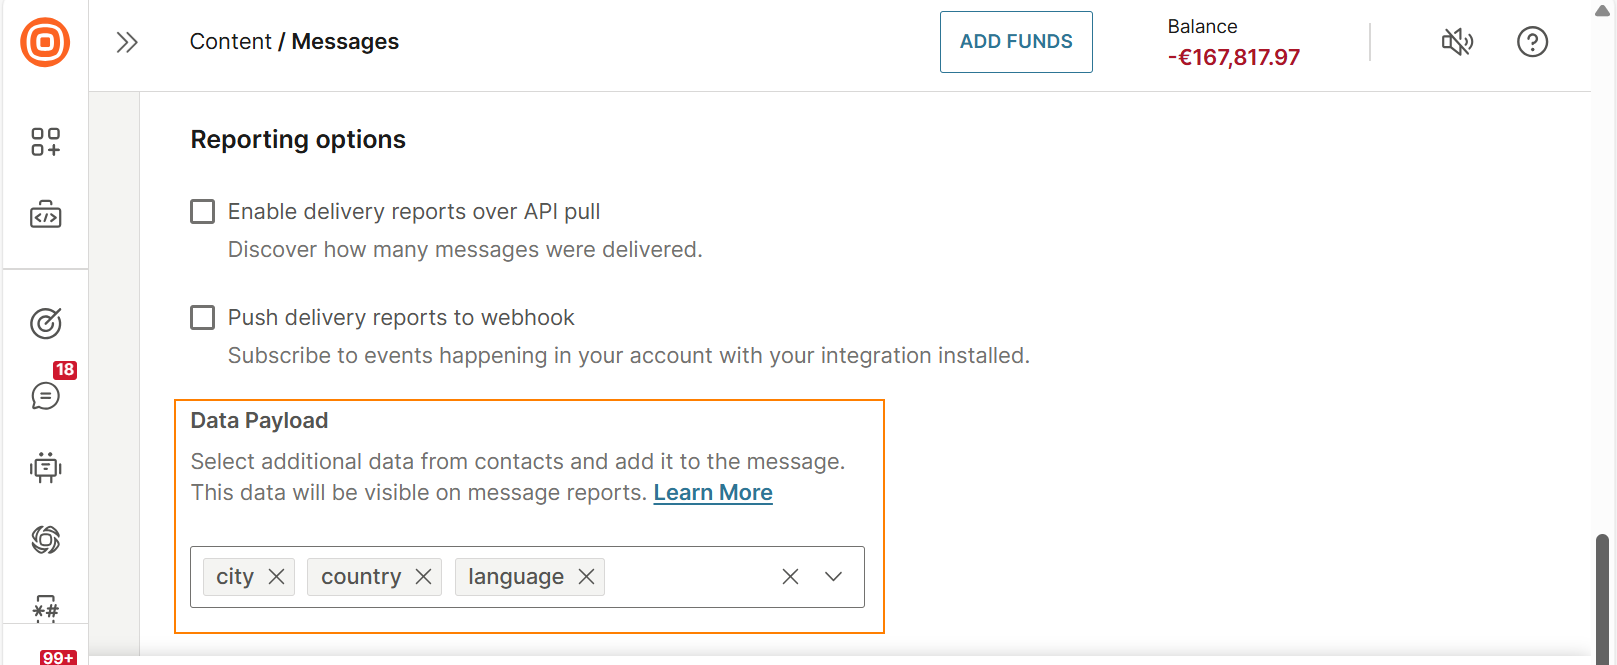Image resolution: width=1617 pixels, height=665 pixels.
Task: Enable delivery reports over API pull
Action: (202, 211)
